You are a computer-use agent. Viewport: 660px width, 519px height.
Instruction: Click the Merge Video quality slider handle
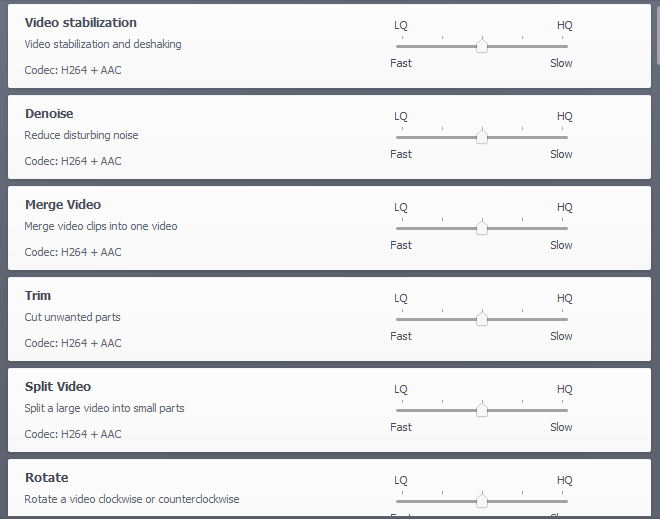click(x=482, y=227)
